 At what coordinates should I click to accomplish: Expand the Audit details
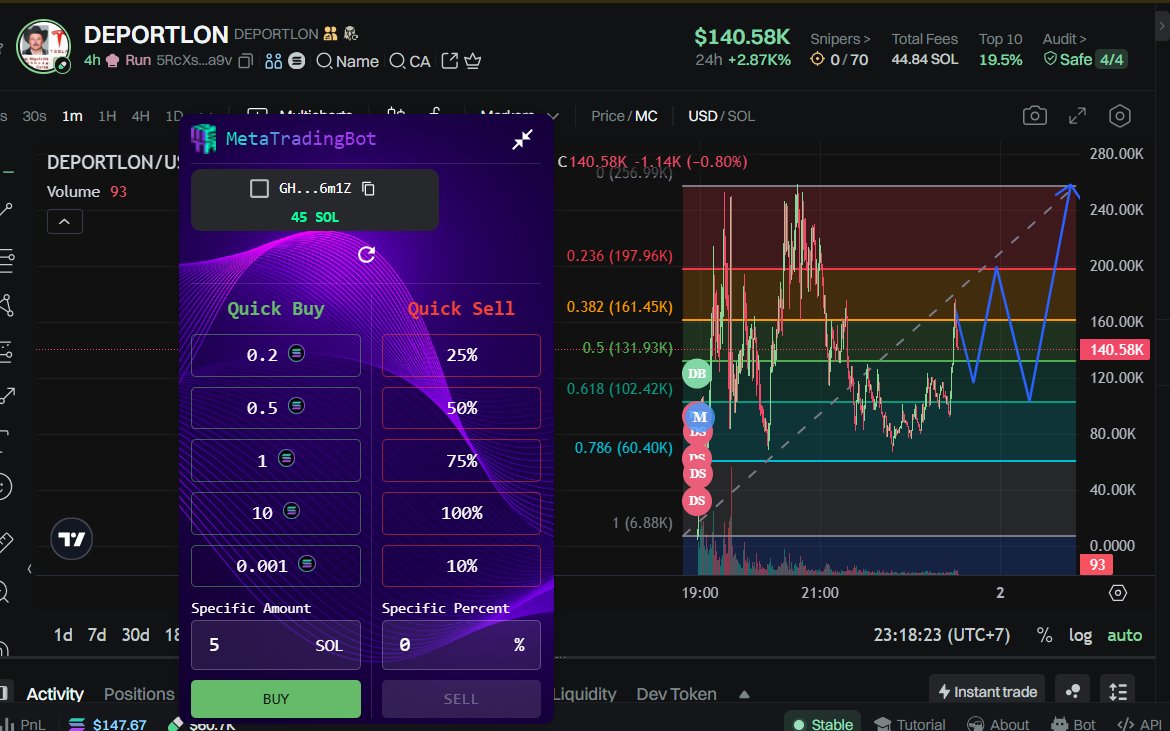1064,39
